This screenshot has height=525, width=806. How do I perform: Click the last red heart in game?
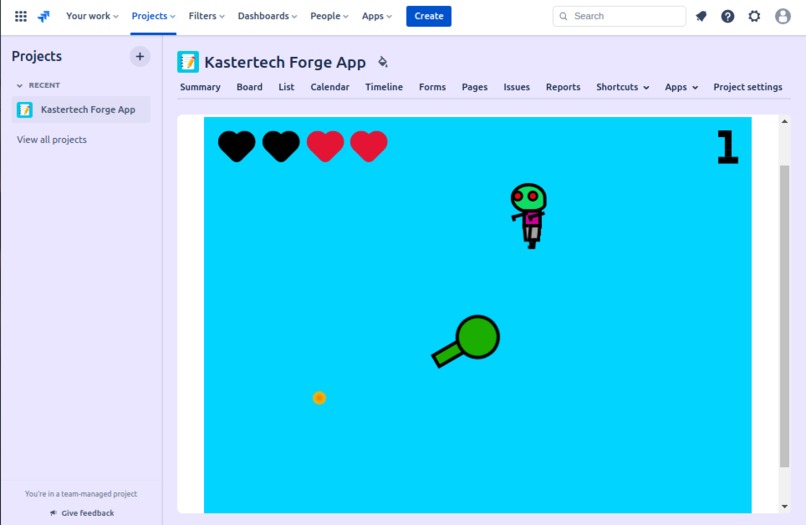(369, 146)
